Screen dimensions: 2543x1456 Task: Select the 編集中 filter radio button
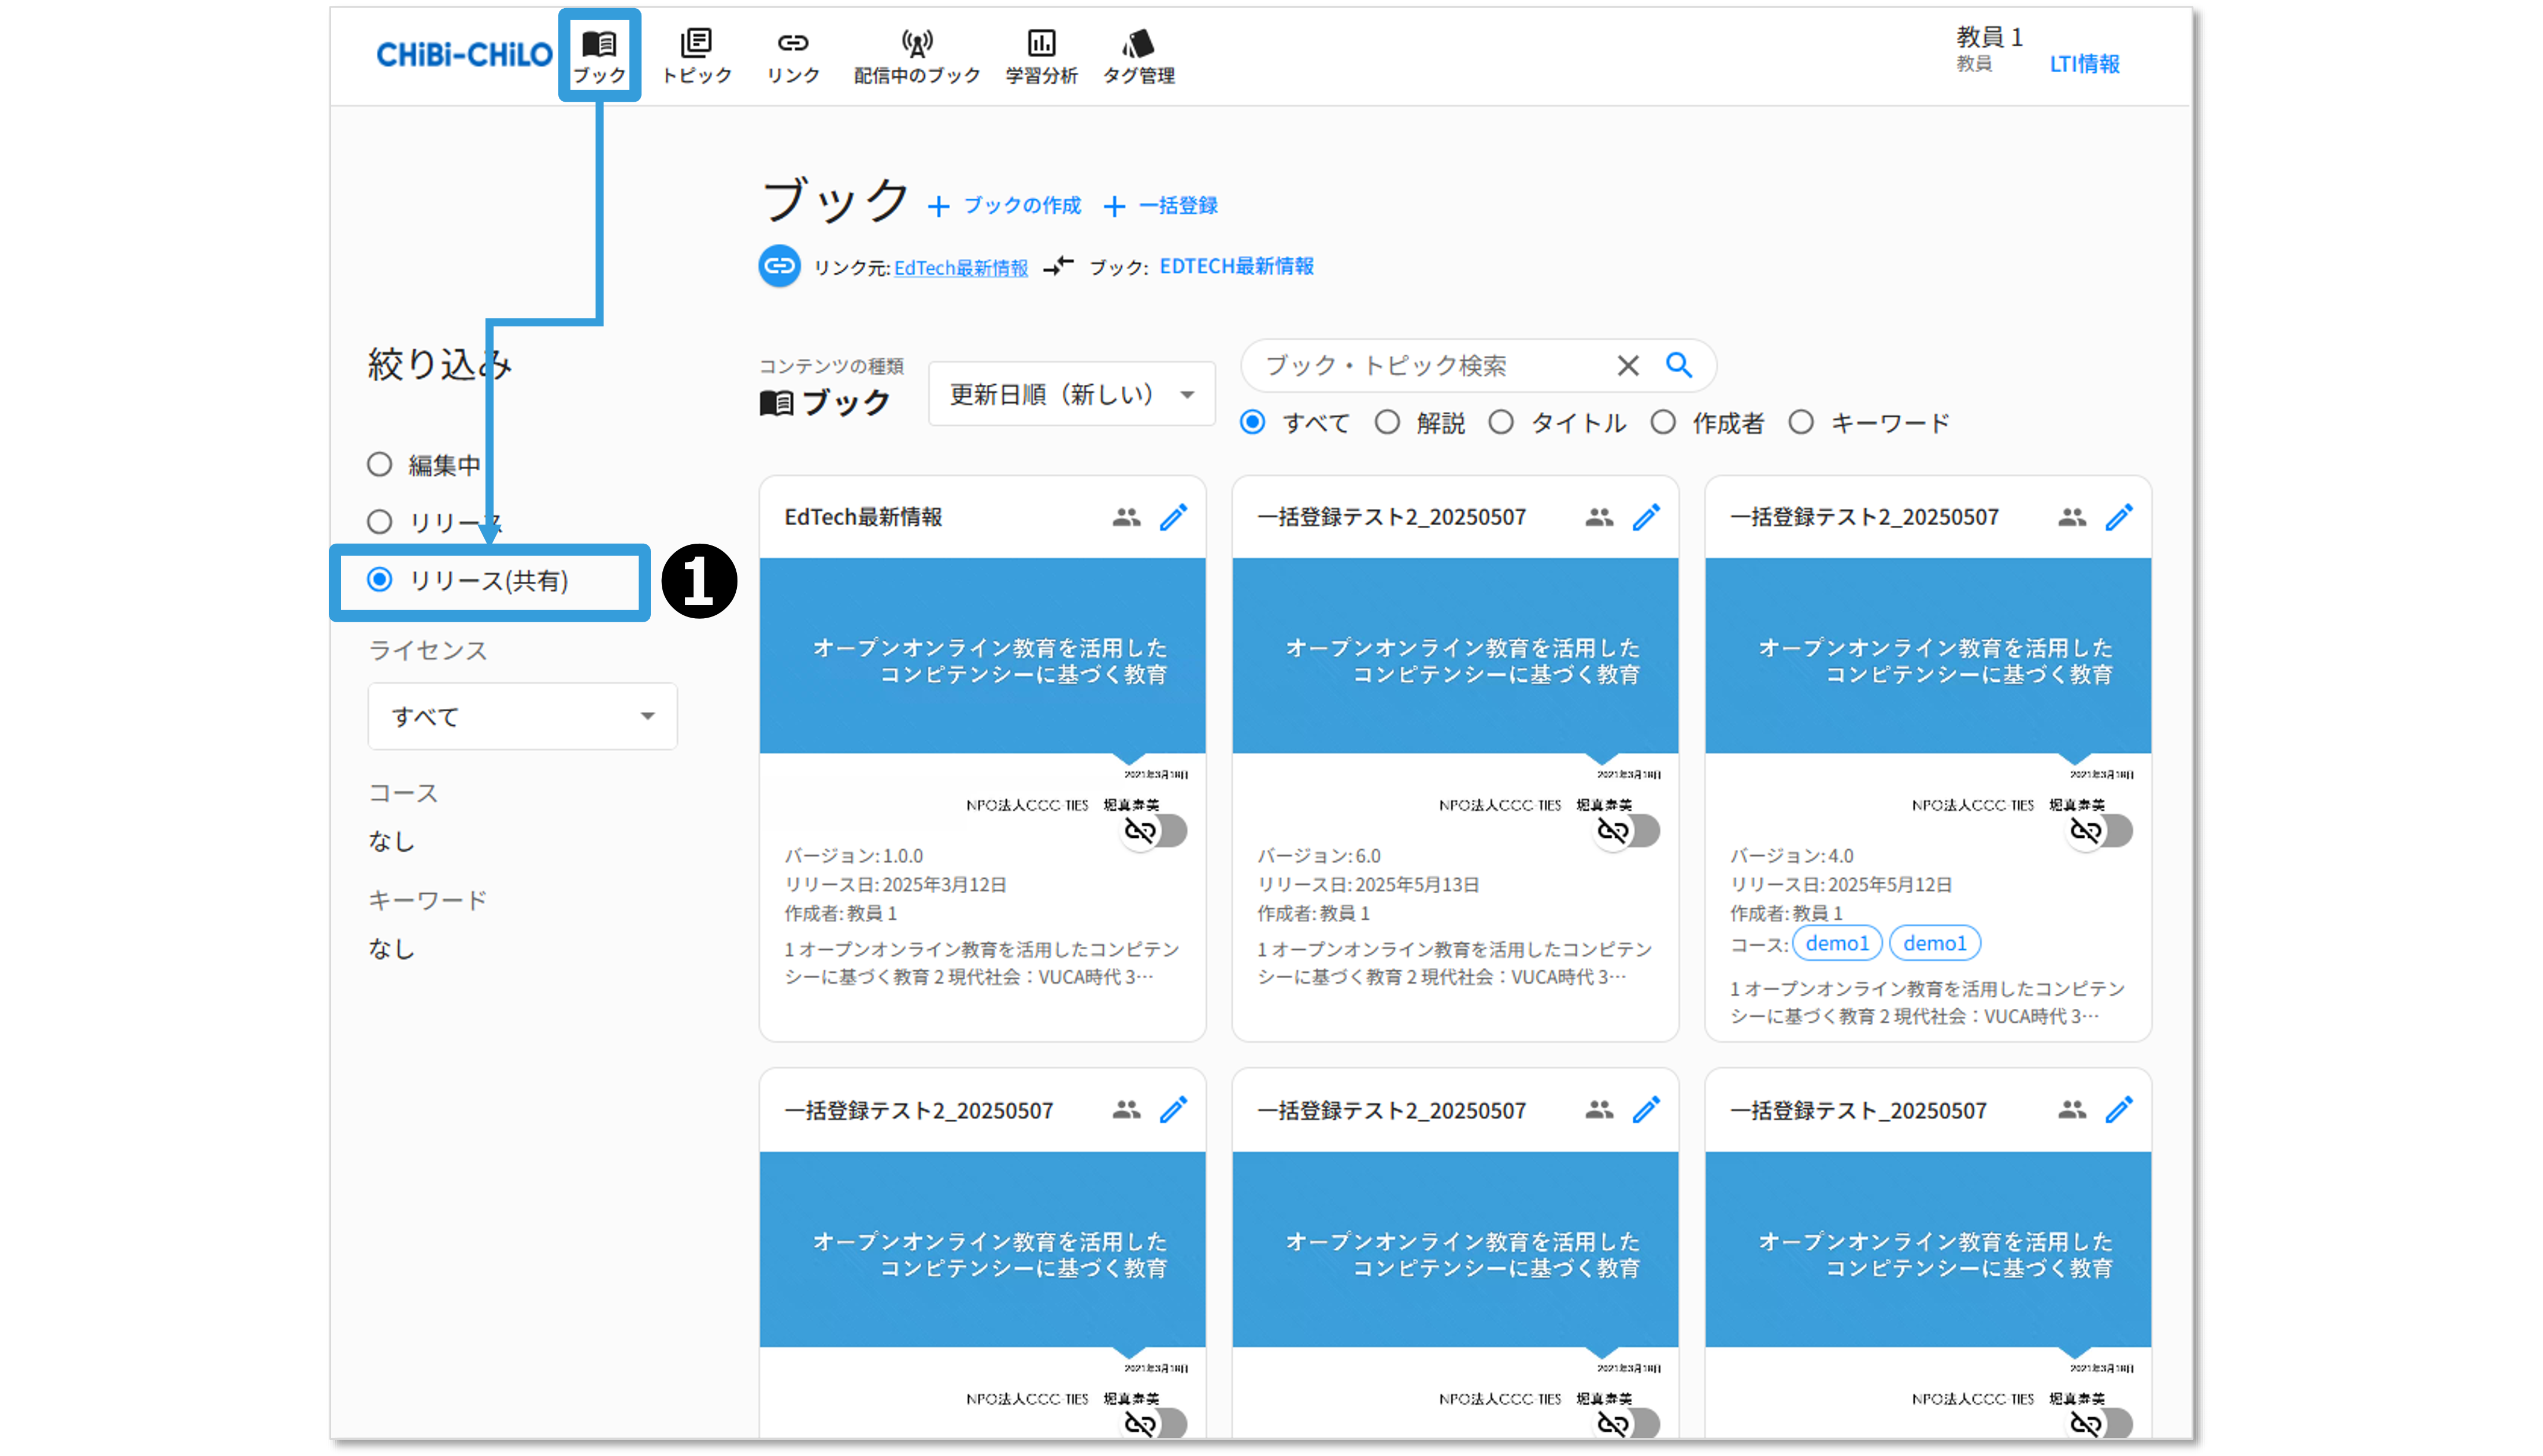click(x=379, y=465)
